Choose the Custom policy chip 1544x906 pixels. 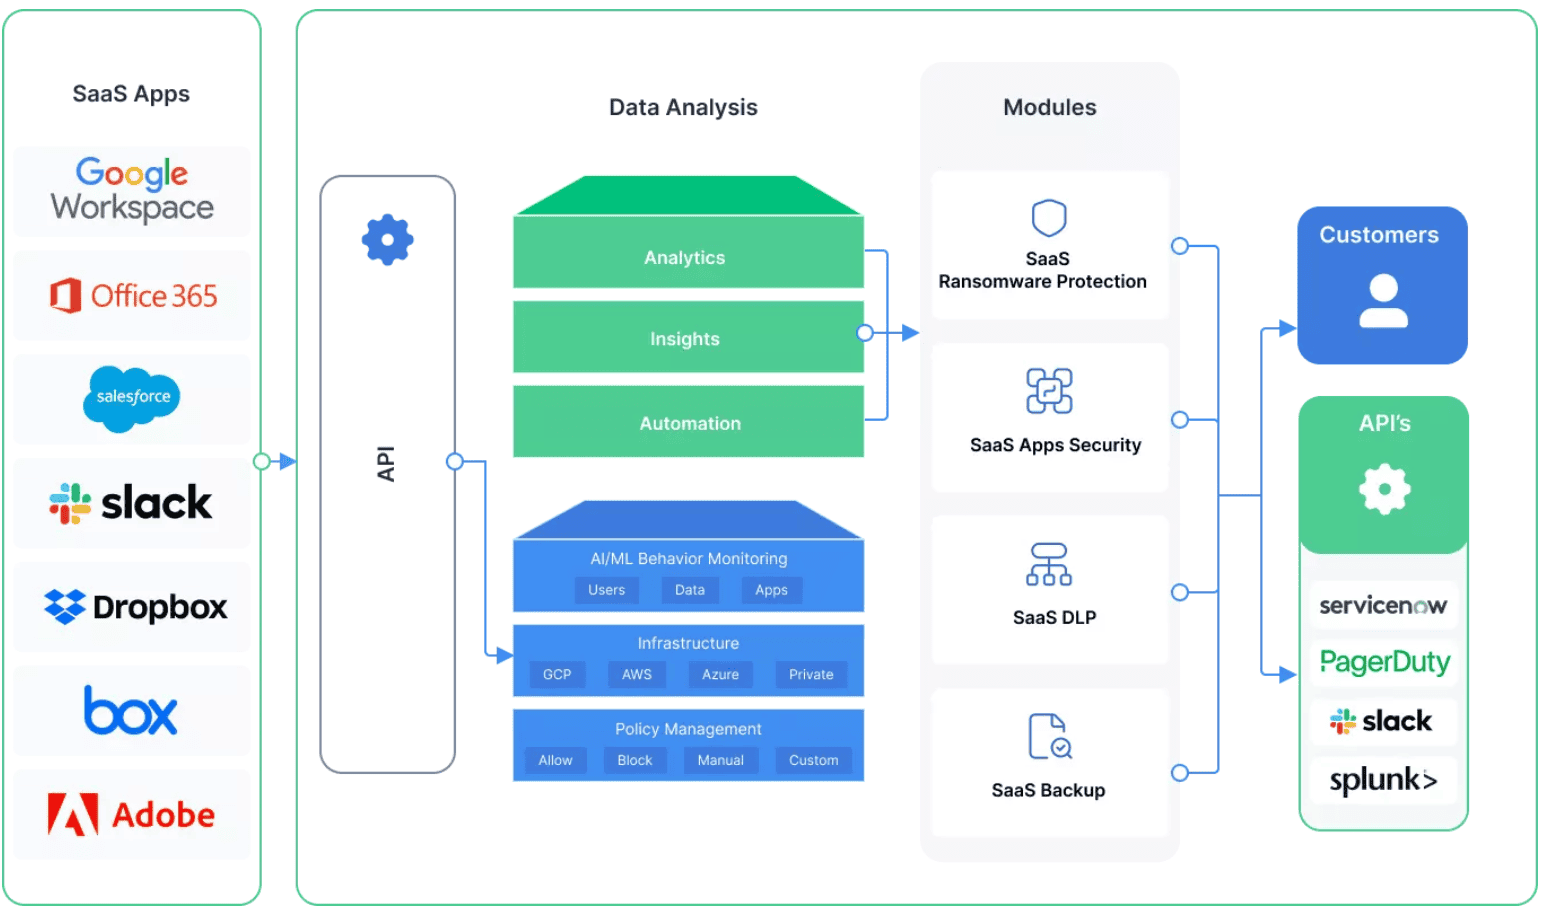click(814, 761)
